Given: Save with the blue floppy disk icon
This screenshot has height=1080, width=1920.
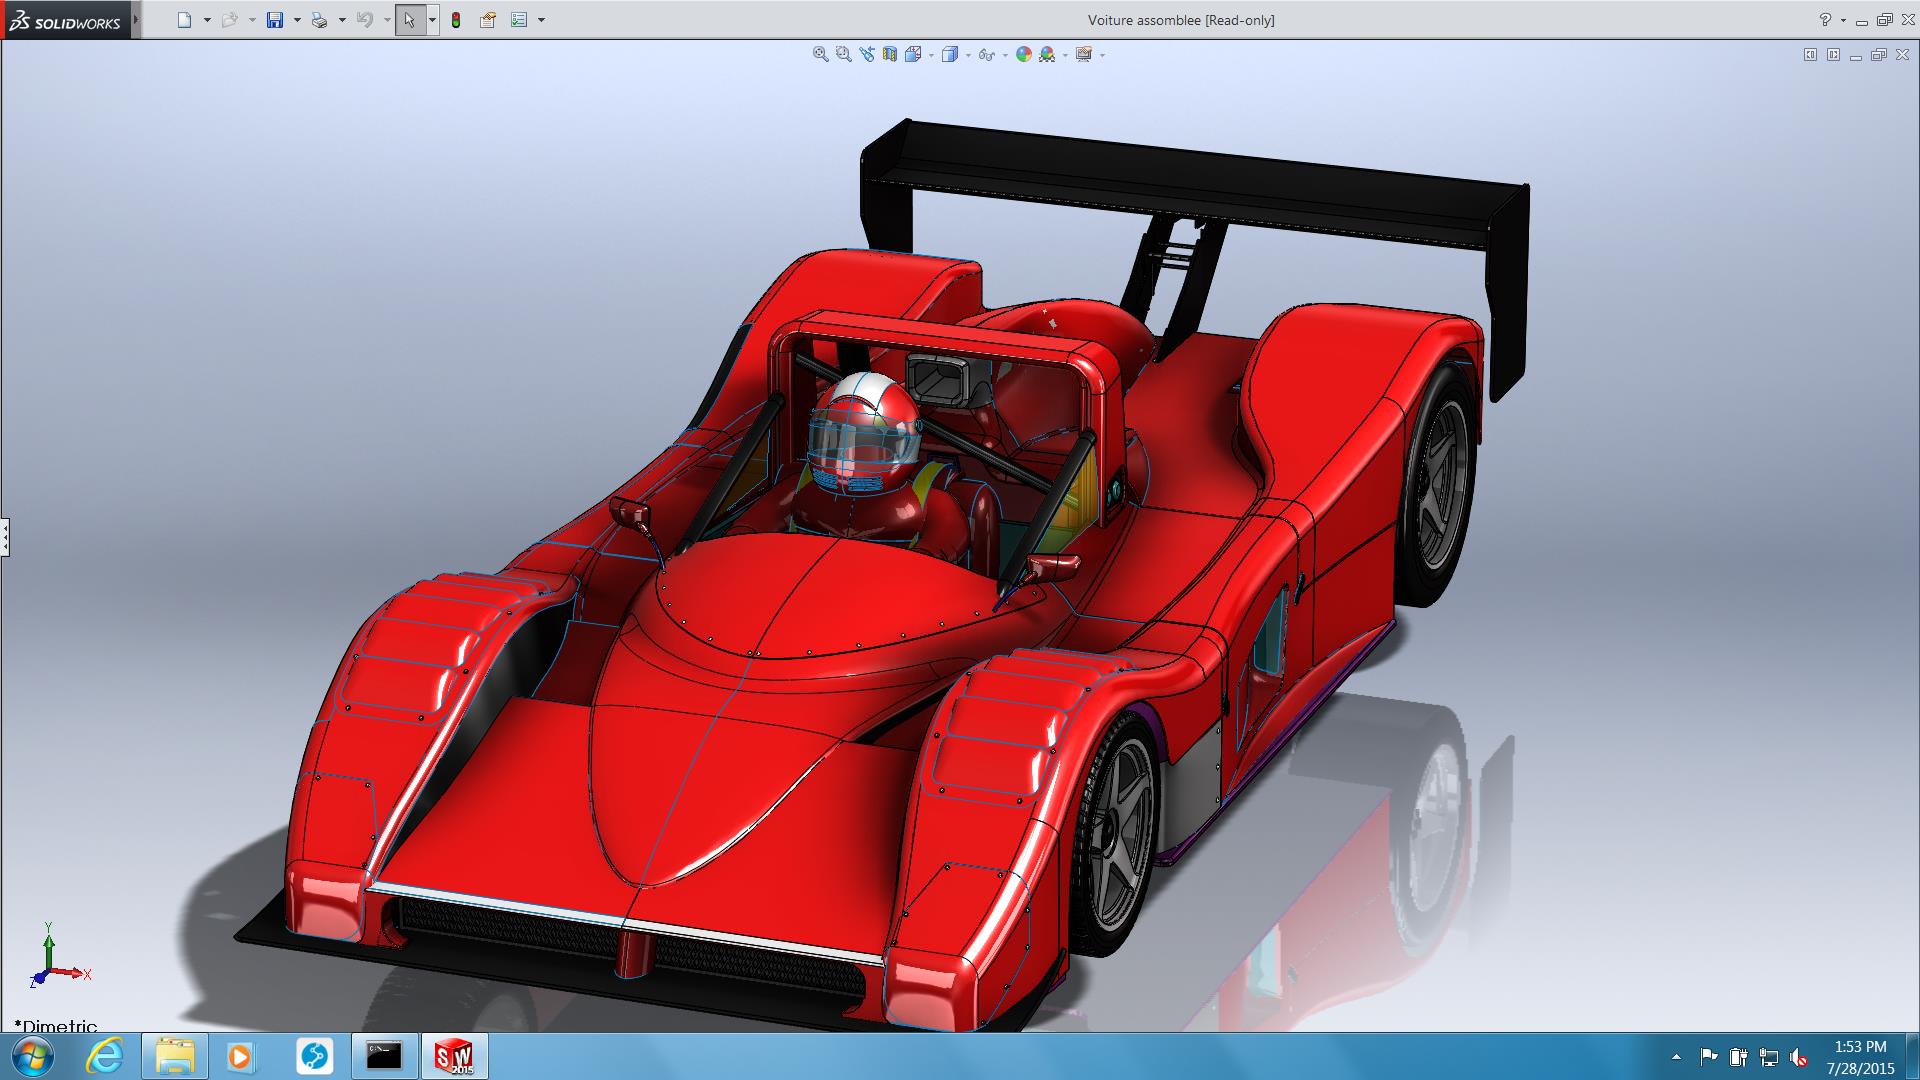Looking at the screenshot, I should click(x=275, y=20).
